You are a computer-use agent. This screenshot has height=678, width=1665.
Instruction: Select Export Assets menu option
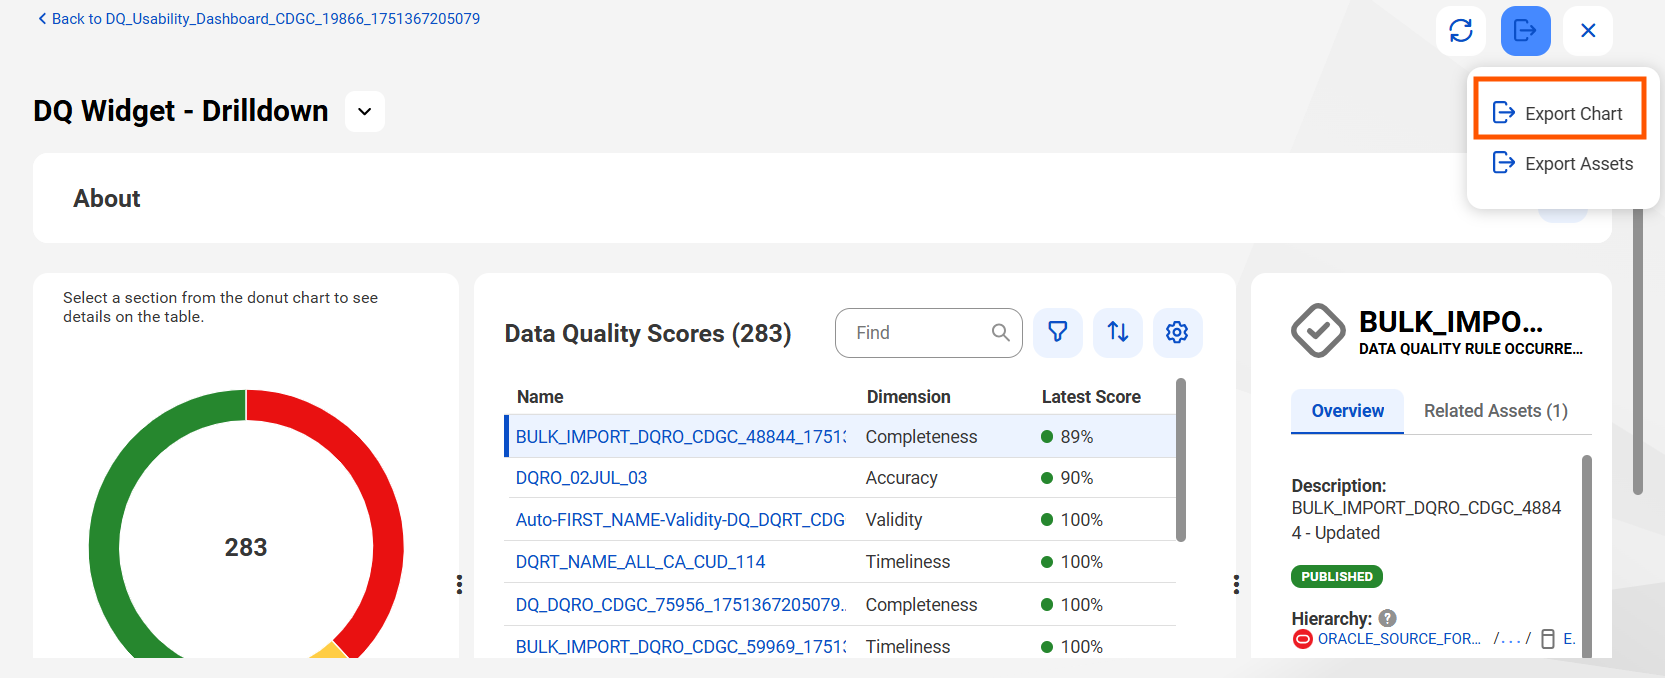pyautogui.click(x=1562, y=163)
